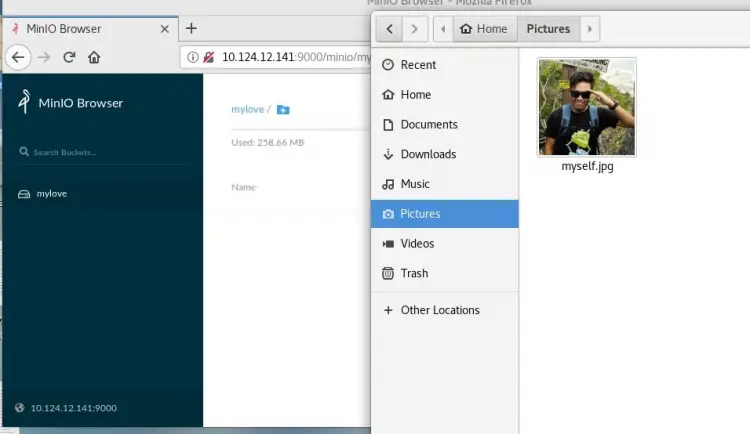
Task: Click the insecure connection lock icon
Action: tap(209, 57)
